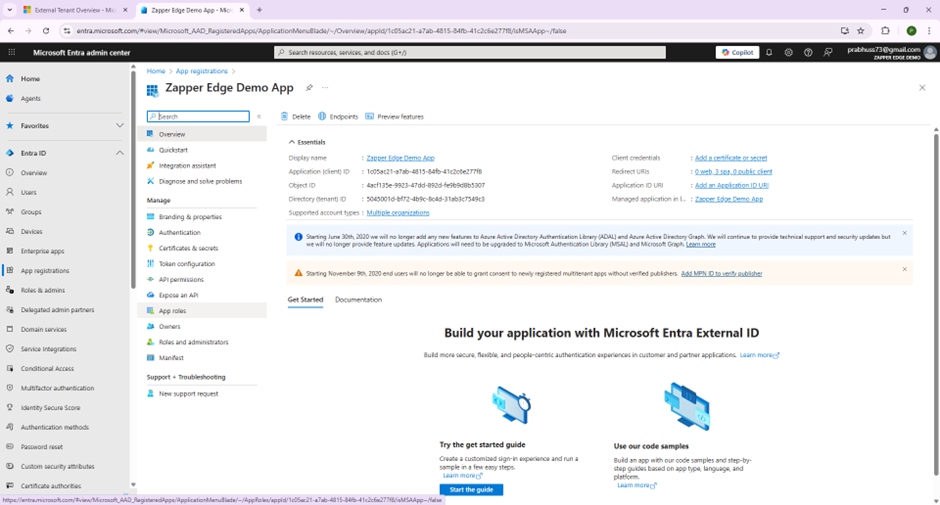The image size is (940, 505).
Task: Click the App registrations breadcrumb
Action: 201,71
